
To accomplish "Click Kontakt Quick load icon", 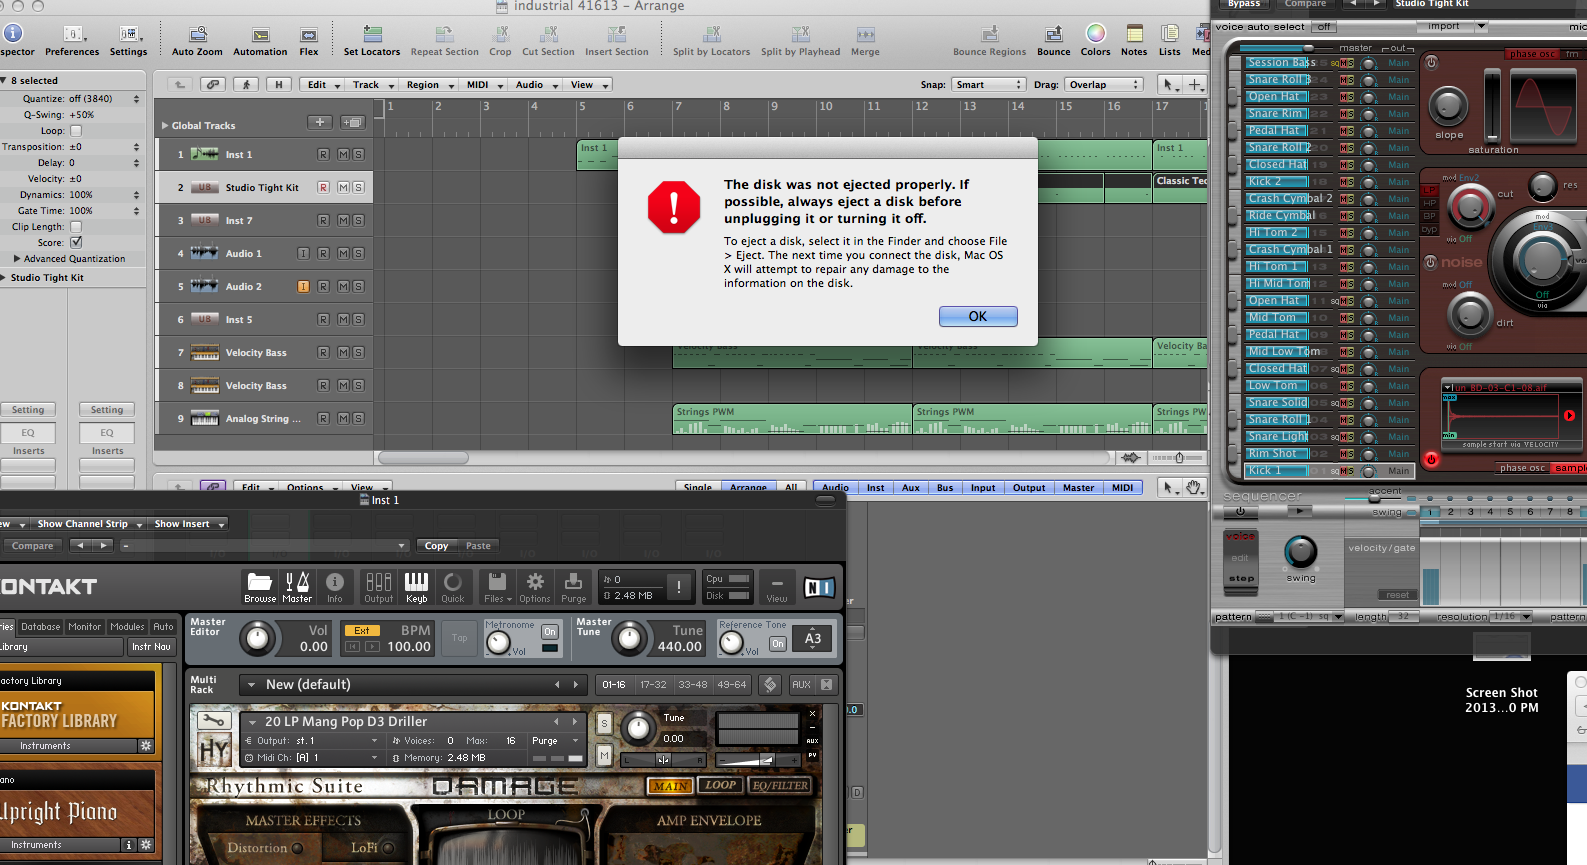I will pos(453,587).
